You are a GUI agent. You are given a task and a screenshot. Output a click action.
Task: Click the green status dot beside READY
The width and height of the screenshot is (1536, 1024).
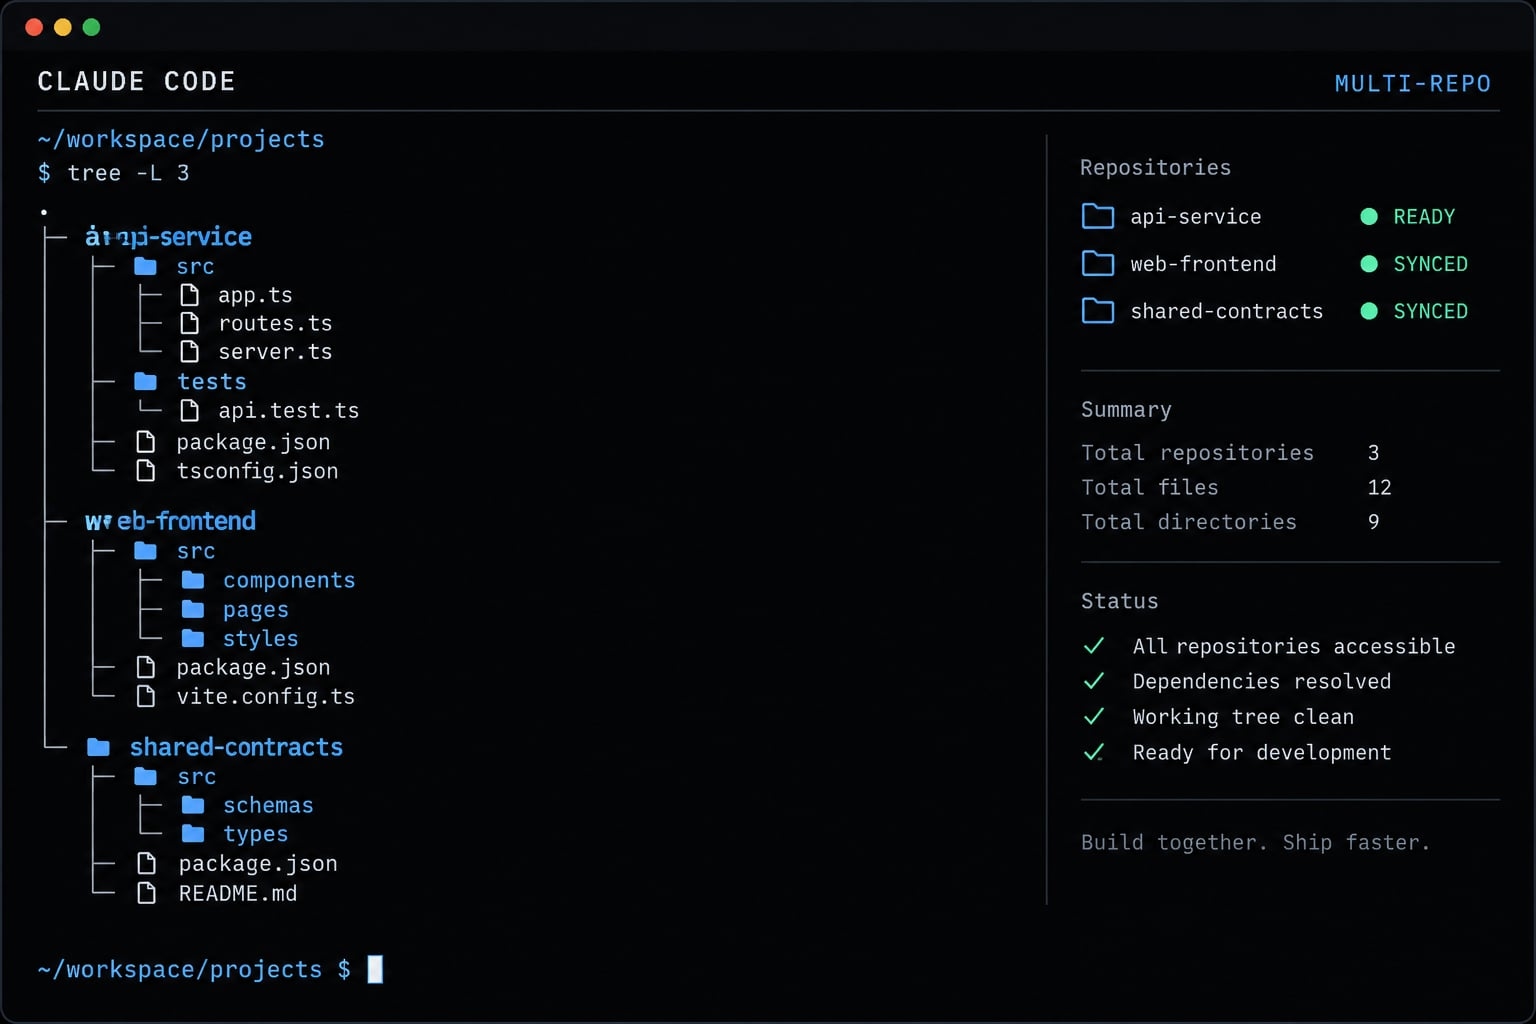[x=1369, y=217]
